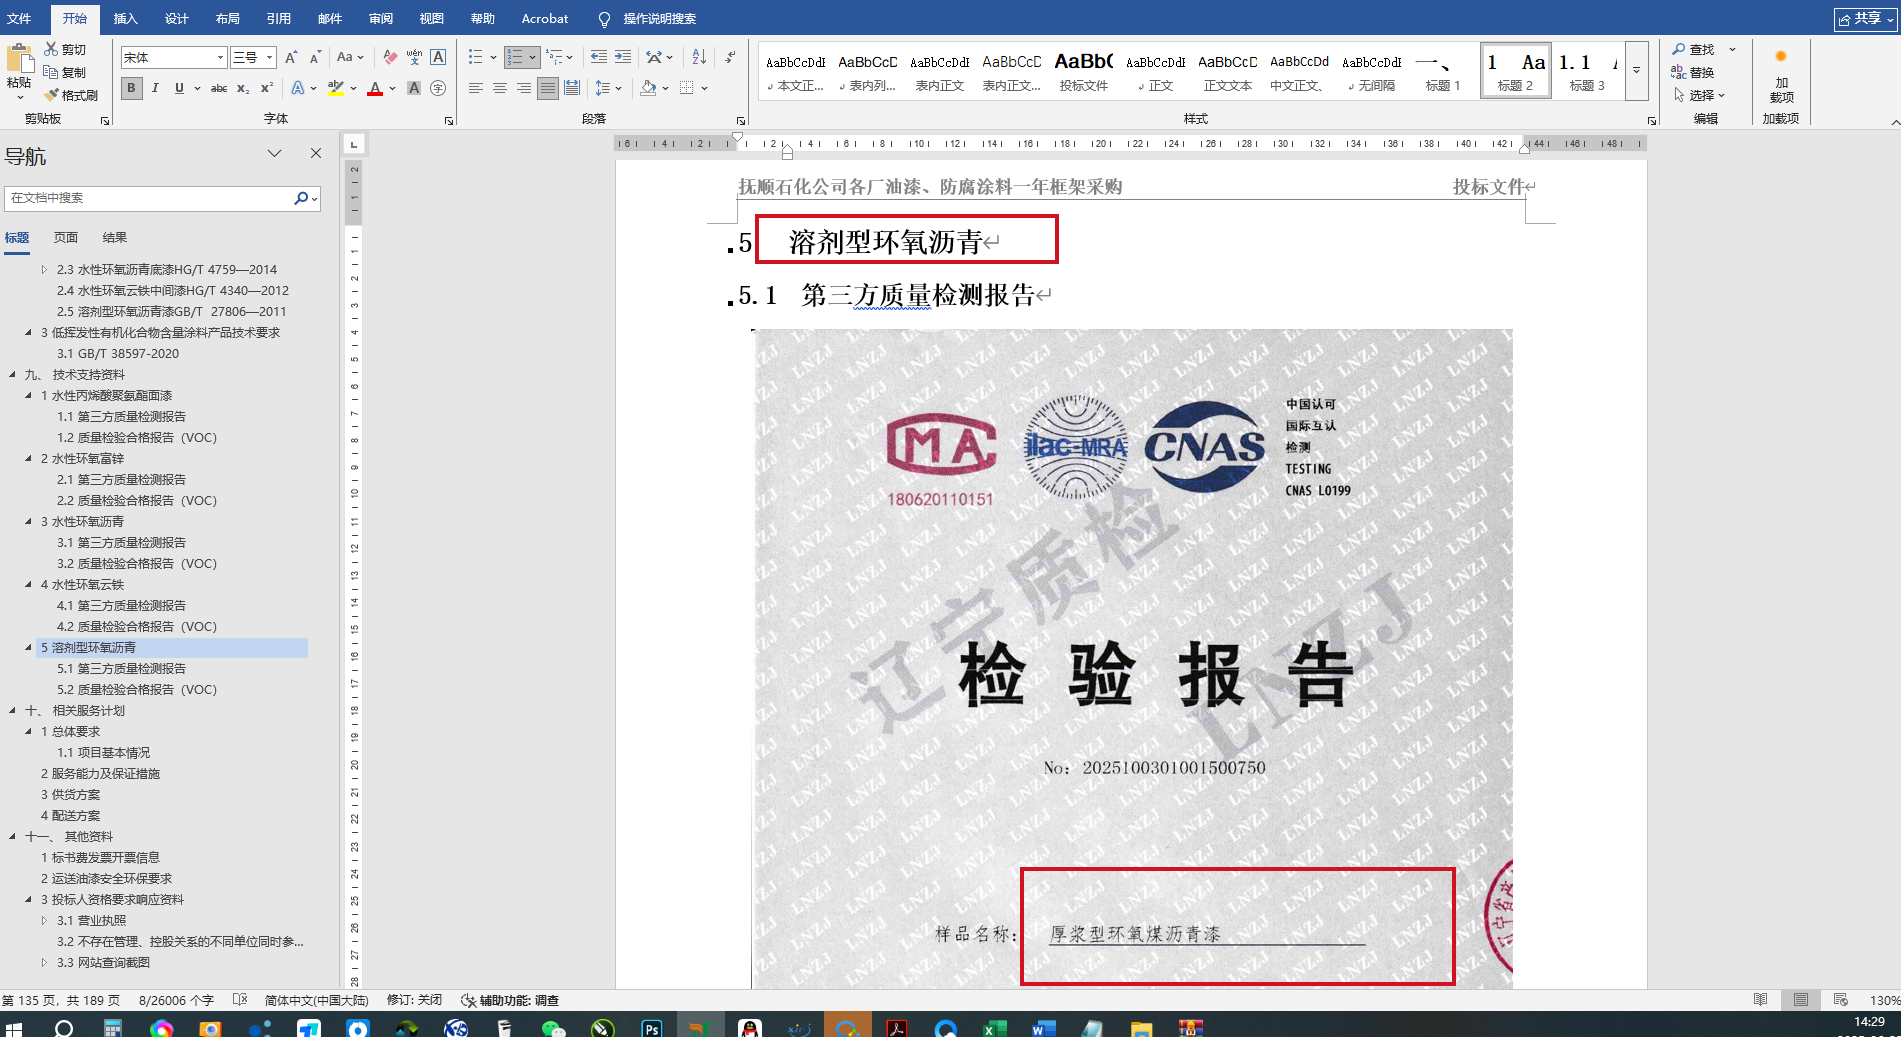Open the 插入 (Insert) ribbon tab
The width and height of the screenshot is (1901, 1037).
125,18
